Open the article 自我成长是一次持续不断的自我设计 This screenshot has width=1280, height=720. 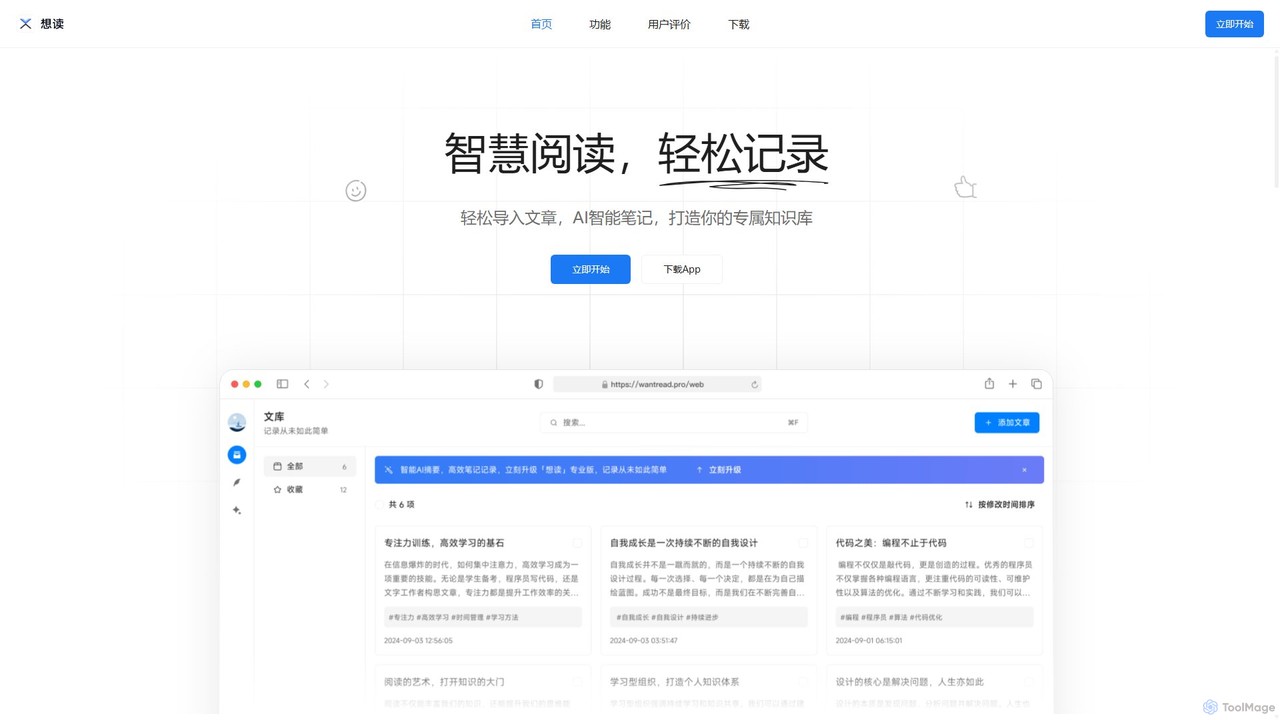(684, 543)
